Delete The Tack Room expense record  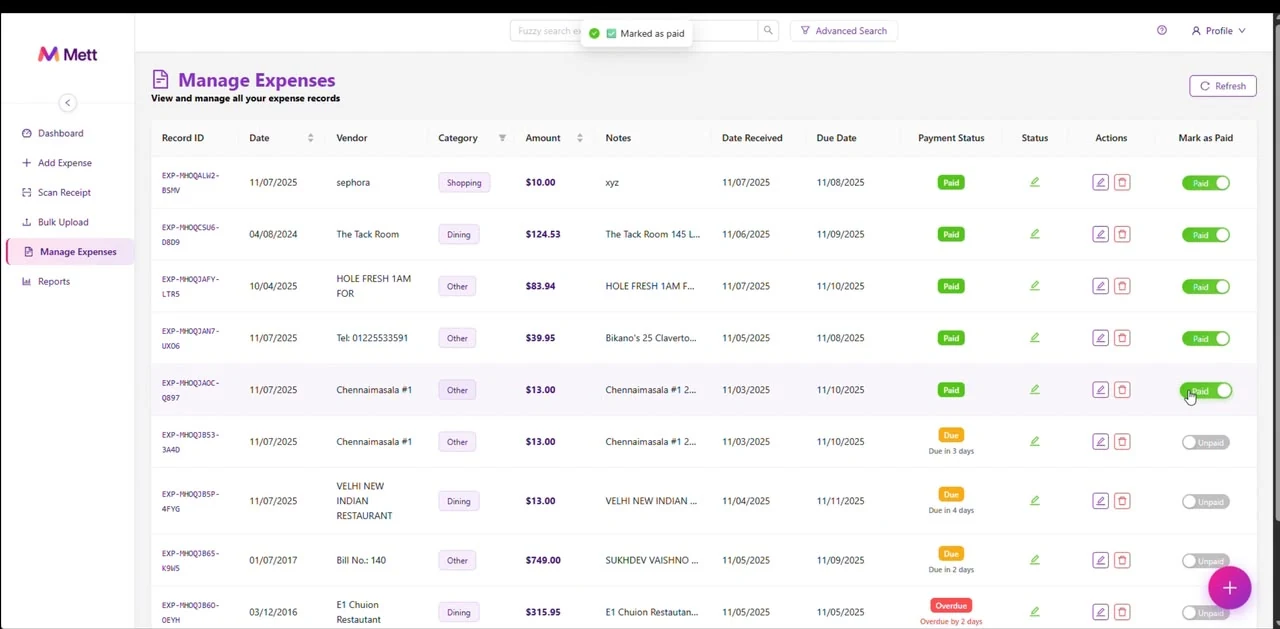point(1122,234)
